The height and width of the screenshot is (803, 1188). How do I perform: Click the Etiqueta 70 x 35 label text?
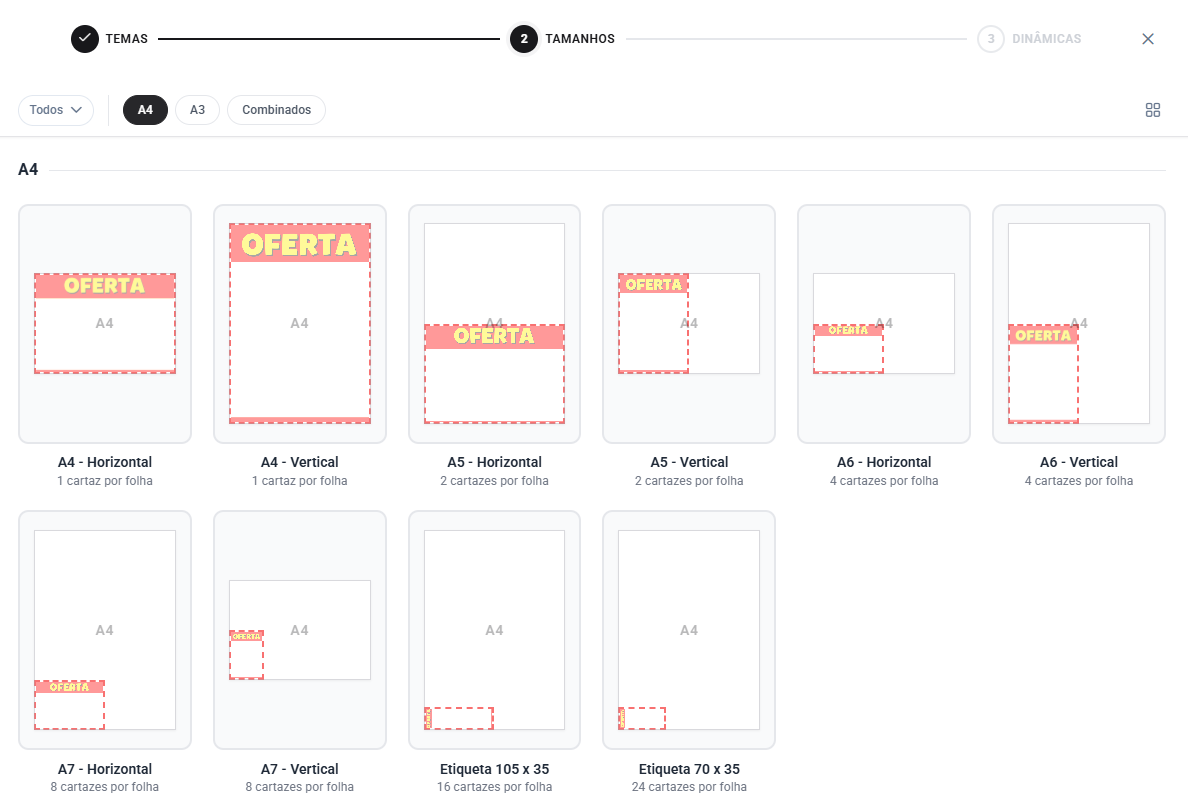[x=689, y=769]
